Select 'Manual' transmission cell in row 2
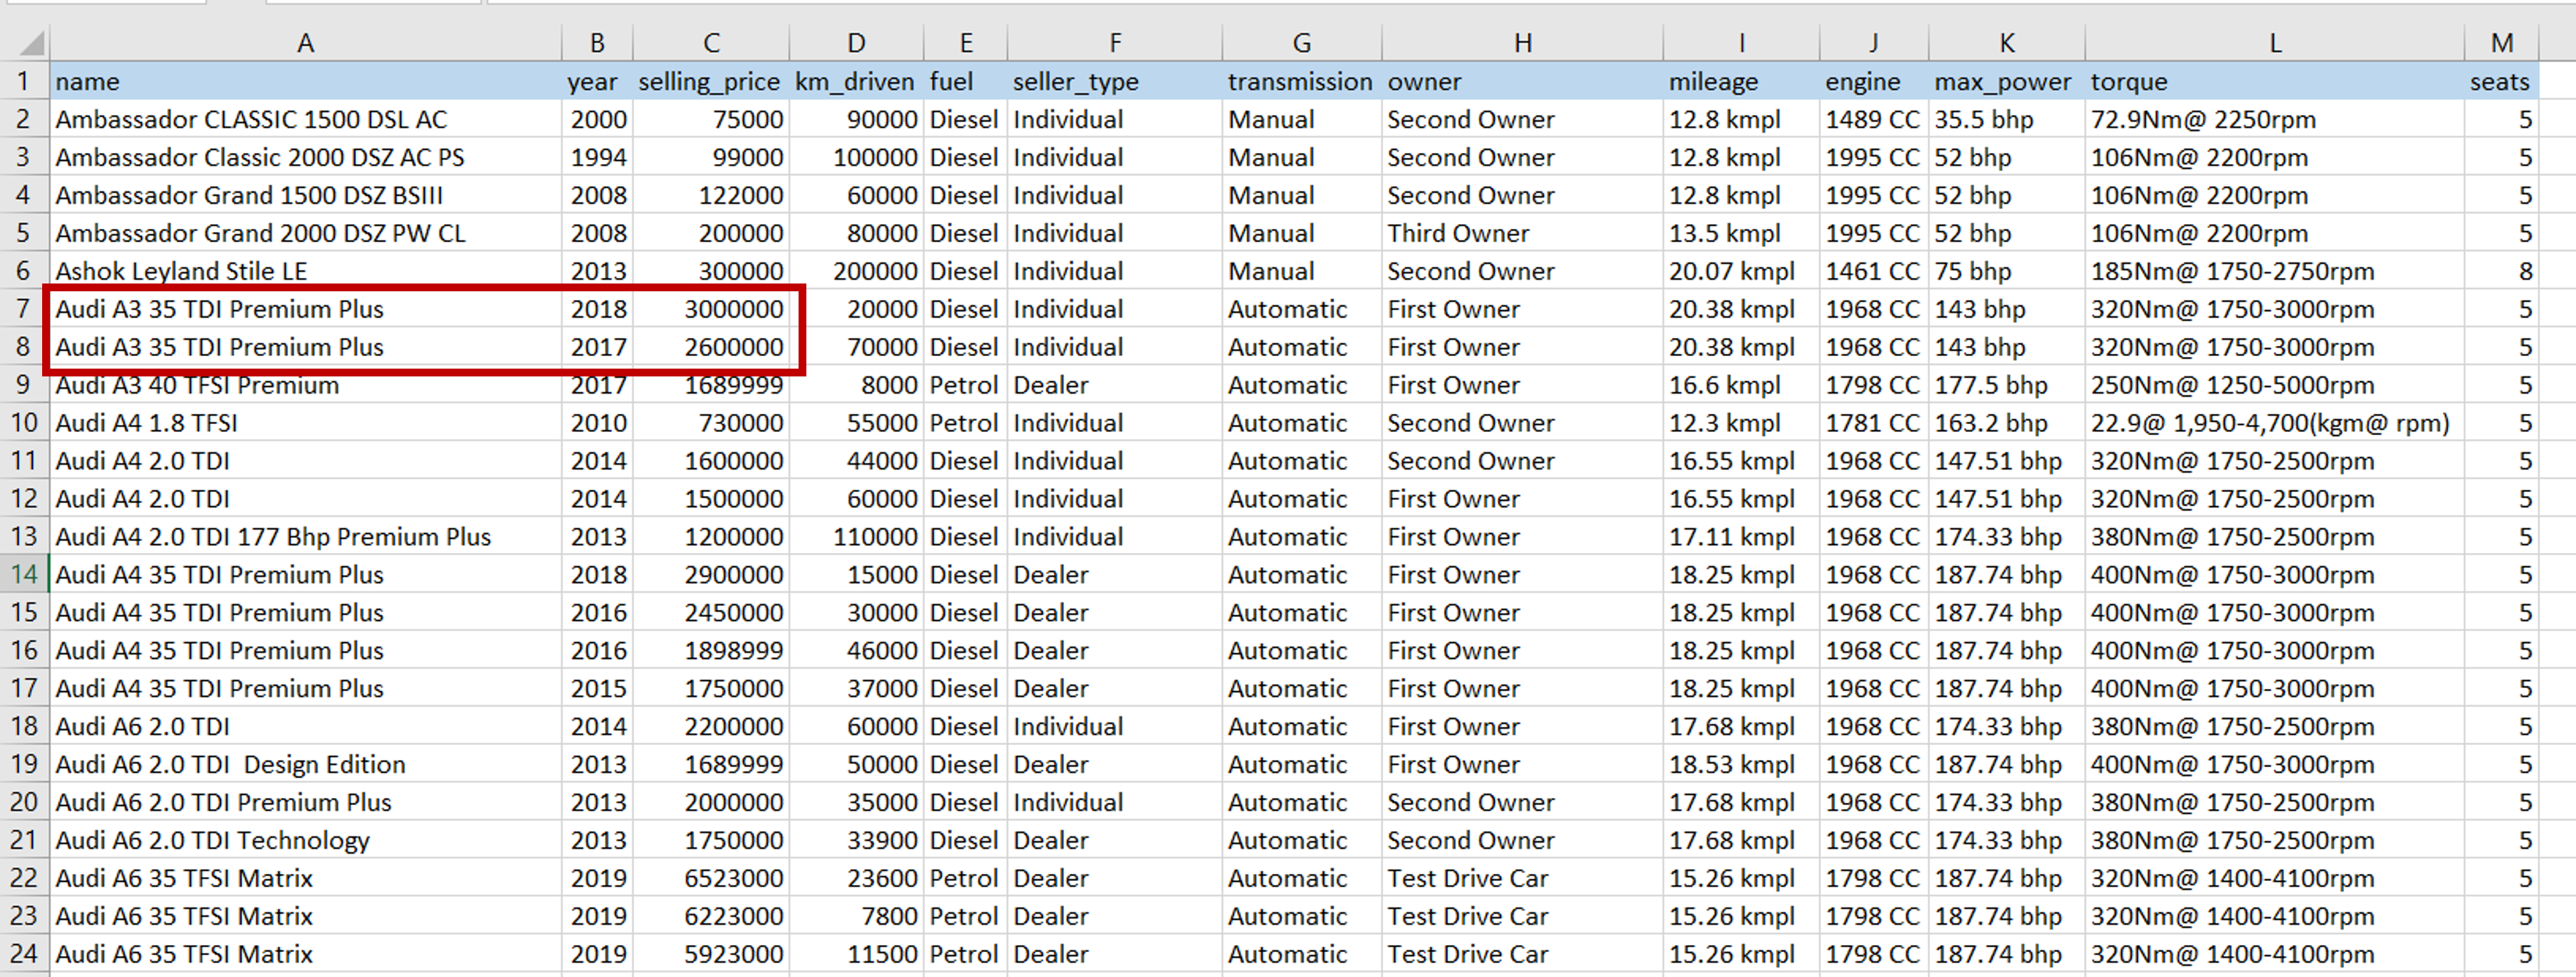 point(1302,119)
